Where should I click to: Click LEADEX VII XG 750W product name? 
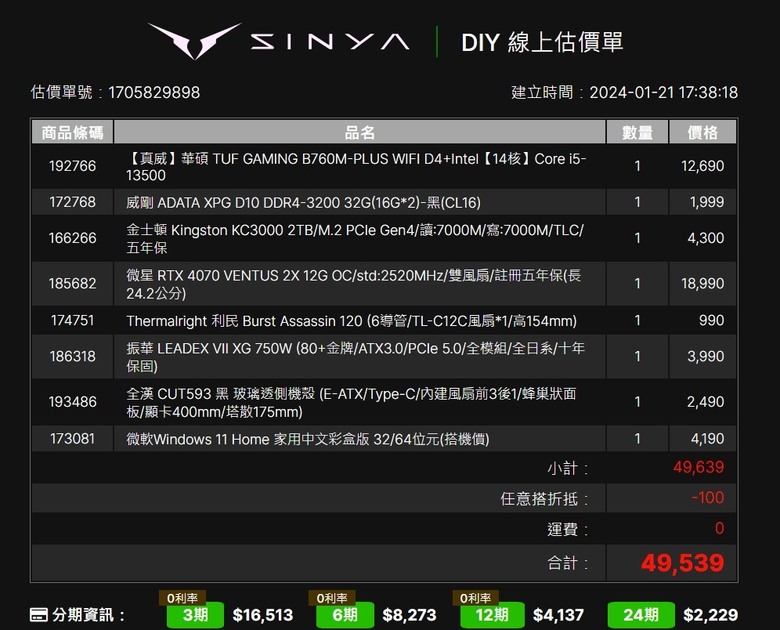click(355, 357)
